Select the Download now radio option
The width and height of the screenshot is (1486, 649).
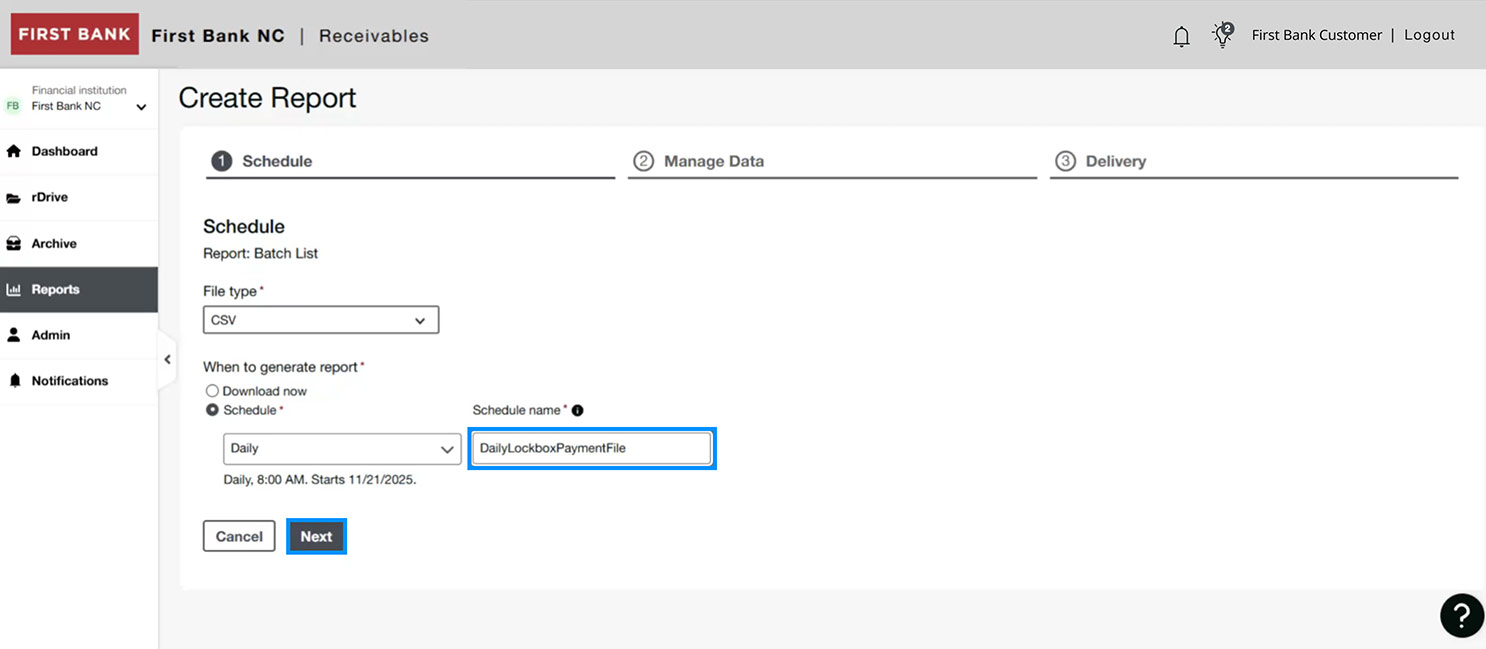[x=212, y=390]
